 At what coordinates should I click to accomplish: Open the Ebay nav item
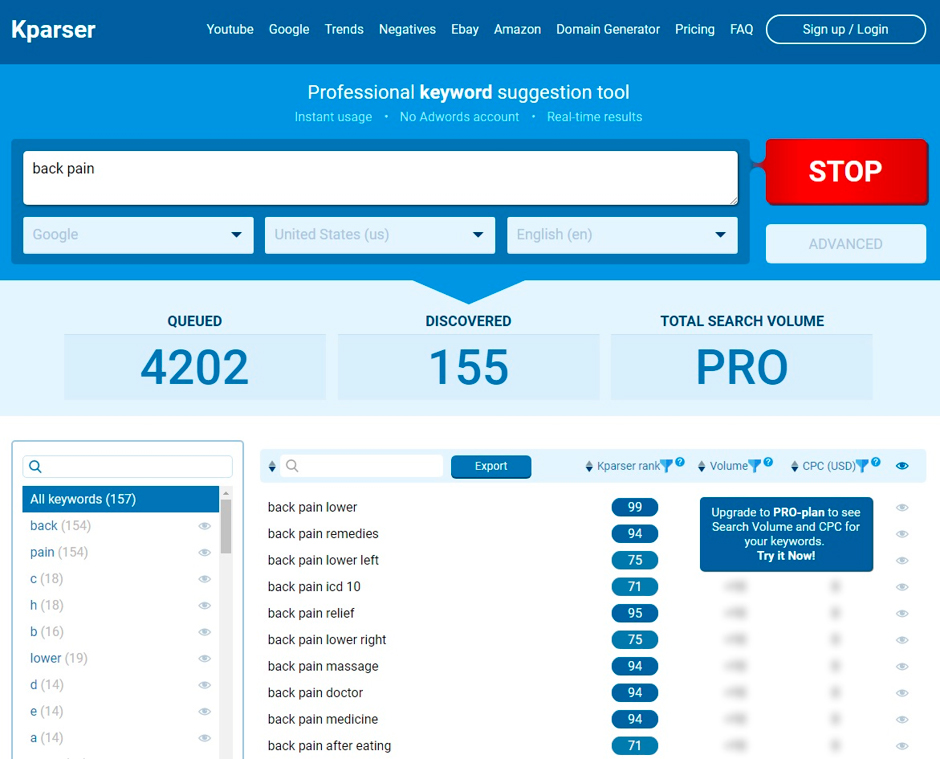(x=465, y=29)
